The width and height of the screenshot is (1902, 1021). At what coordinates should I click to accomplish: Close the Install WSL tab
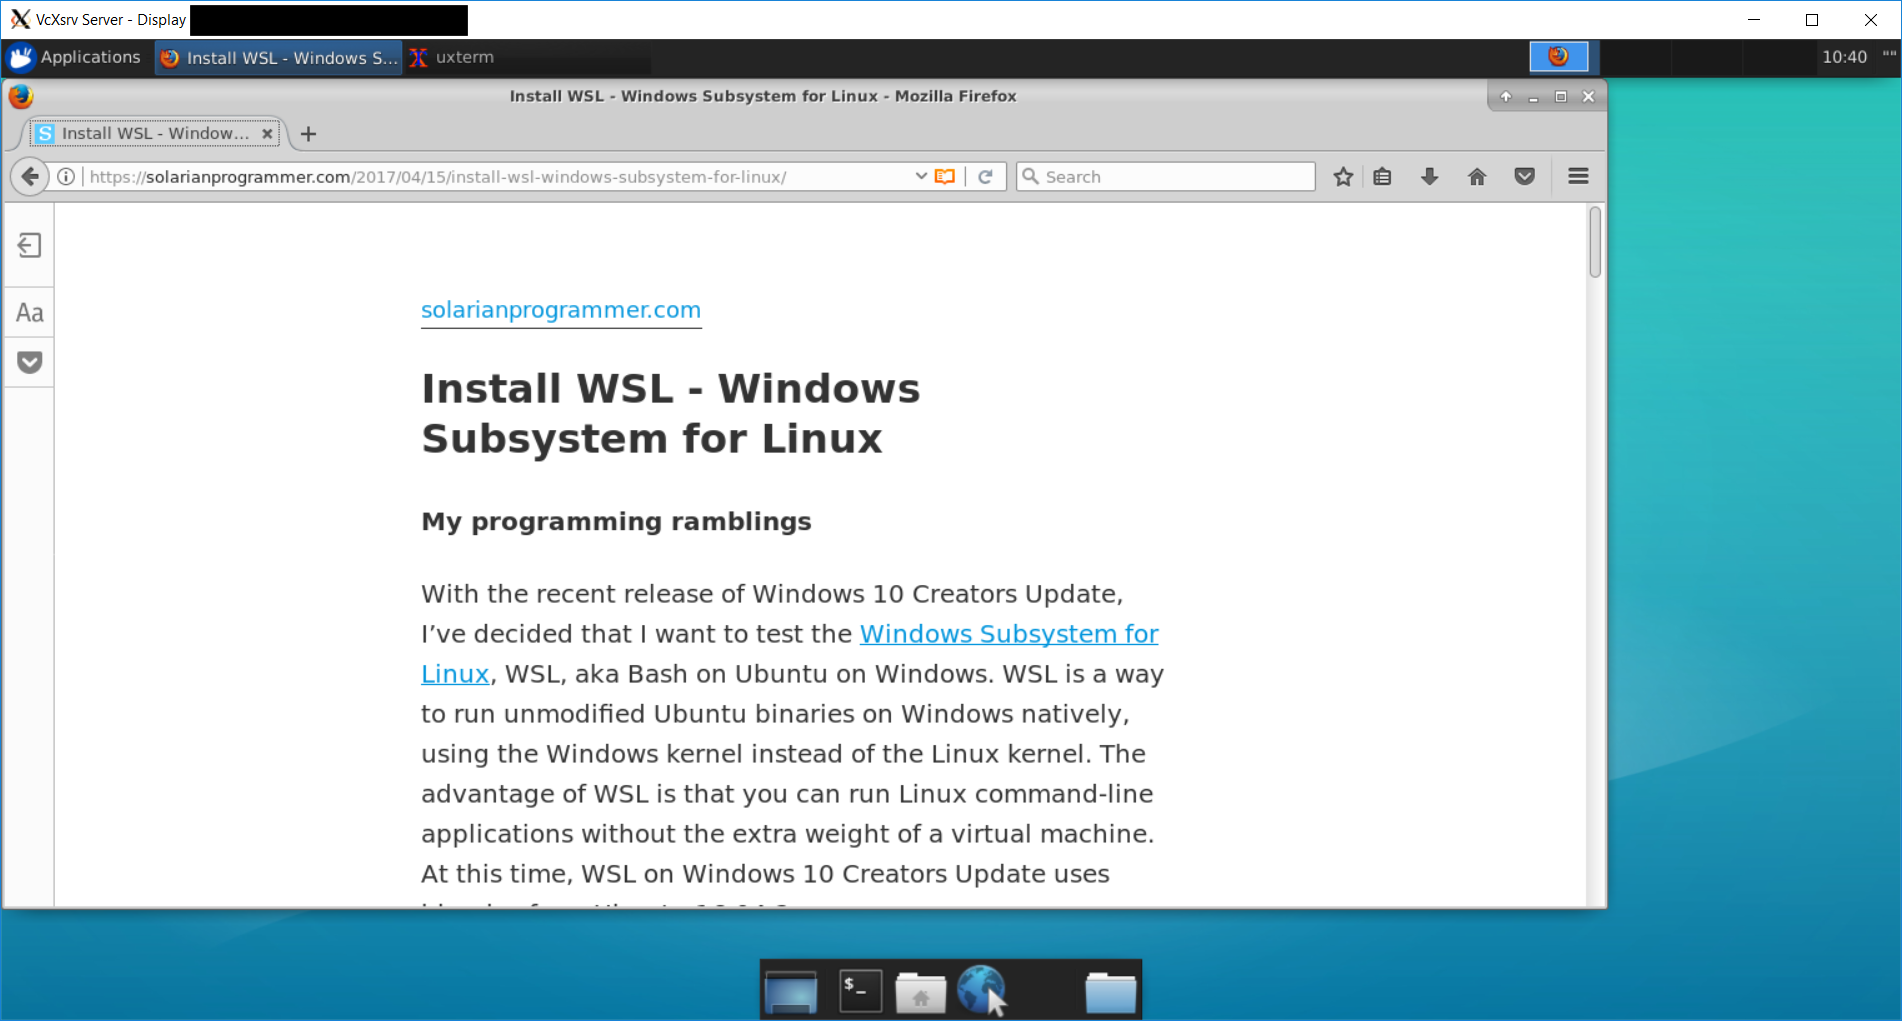click(x=267, y=134)
